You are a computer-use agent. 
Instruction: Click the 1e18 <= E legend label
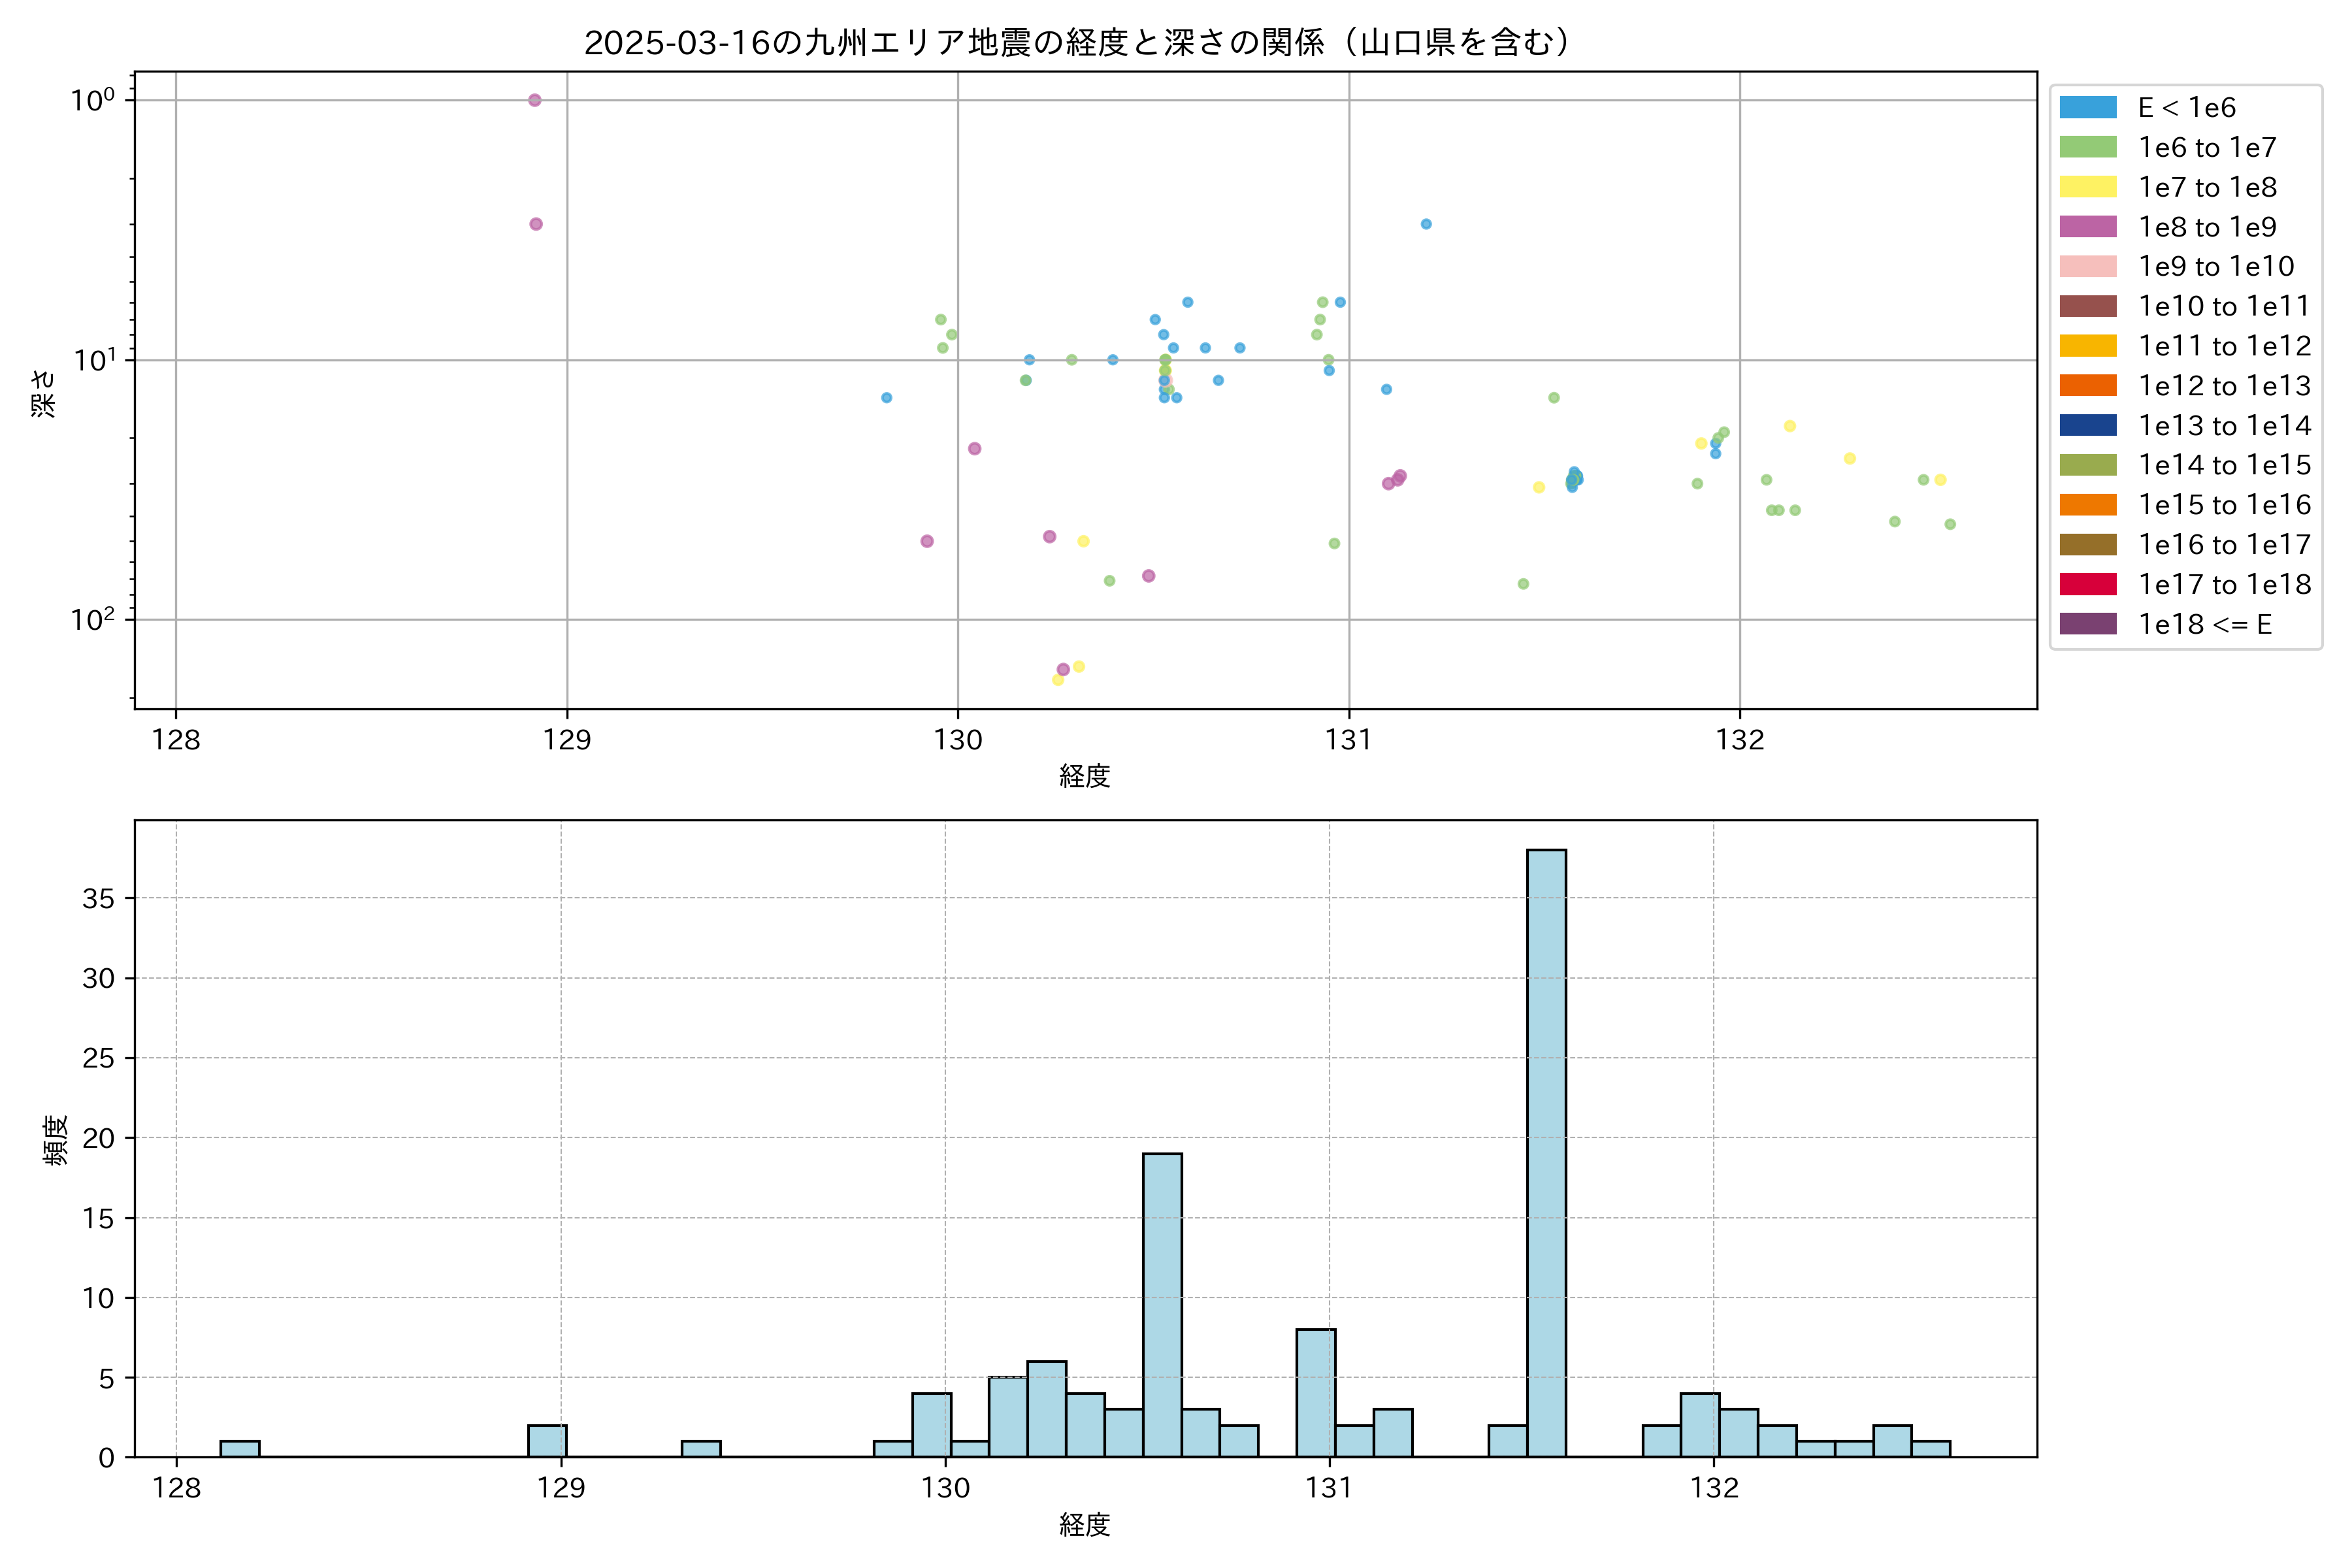click(x=2205, y=624)
